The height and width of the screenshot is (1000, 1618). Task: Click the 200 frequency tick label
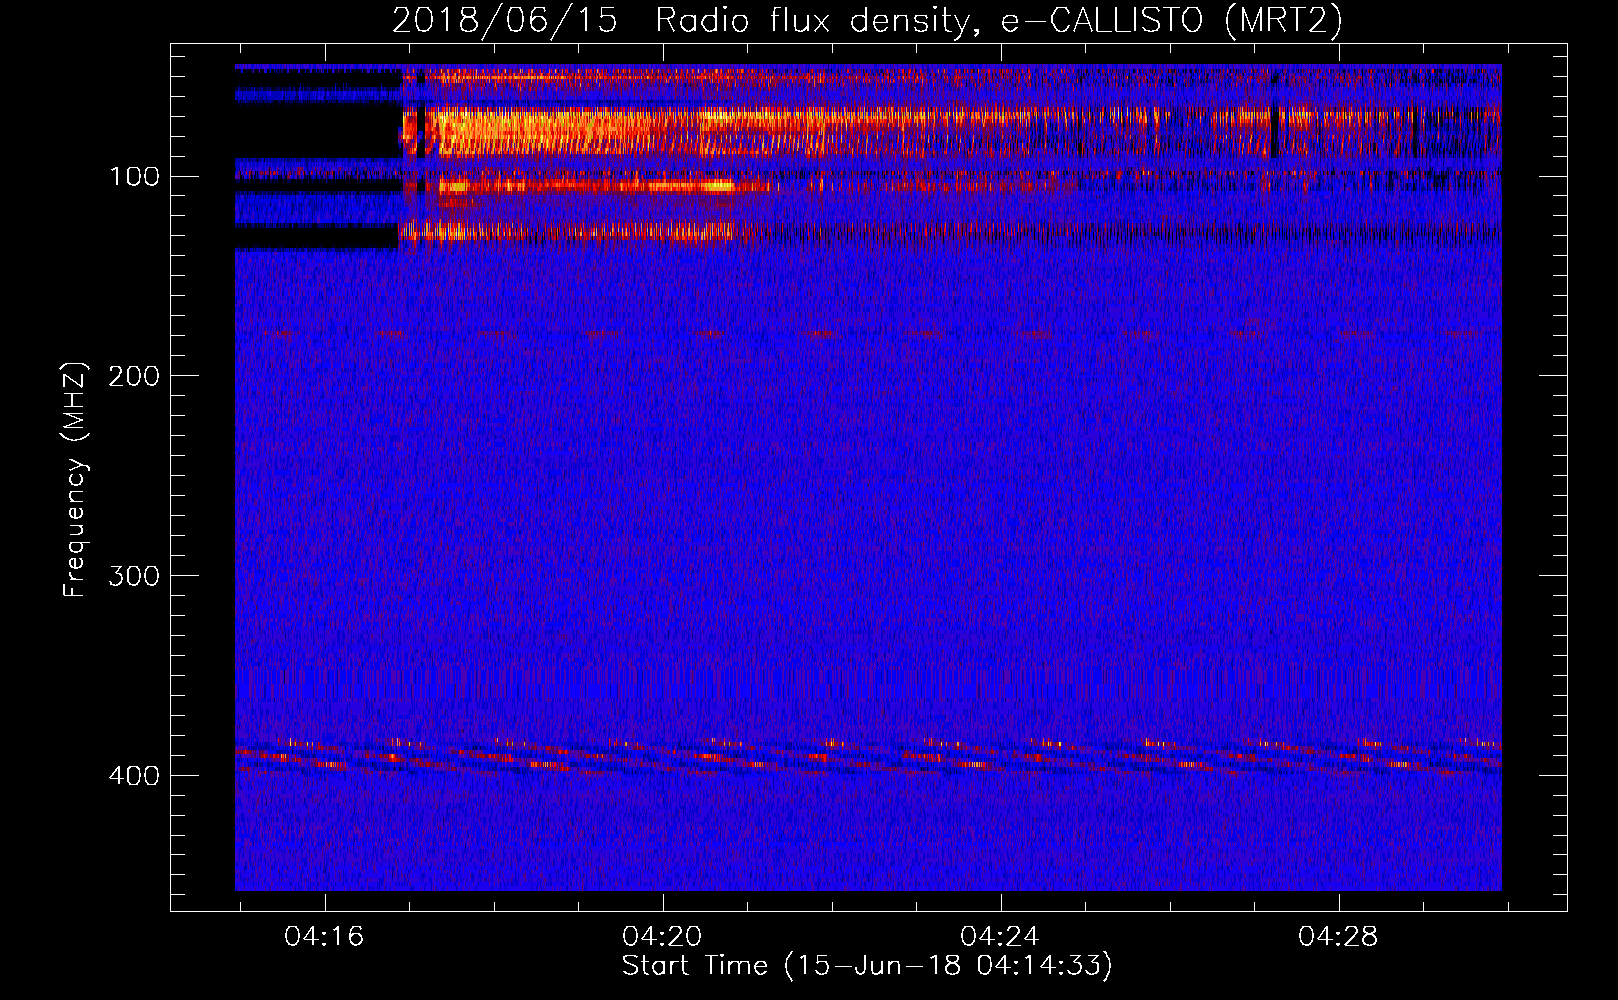click(134, 376)
